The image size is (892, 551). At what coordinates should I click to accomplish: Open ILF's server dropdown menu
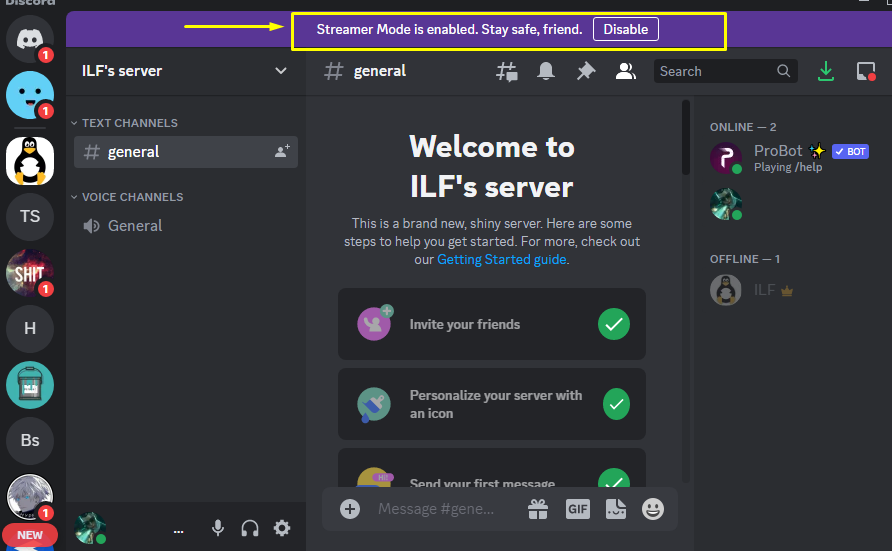(280, 71)
